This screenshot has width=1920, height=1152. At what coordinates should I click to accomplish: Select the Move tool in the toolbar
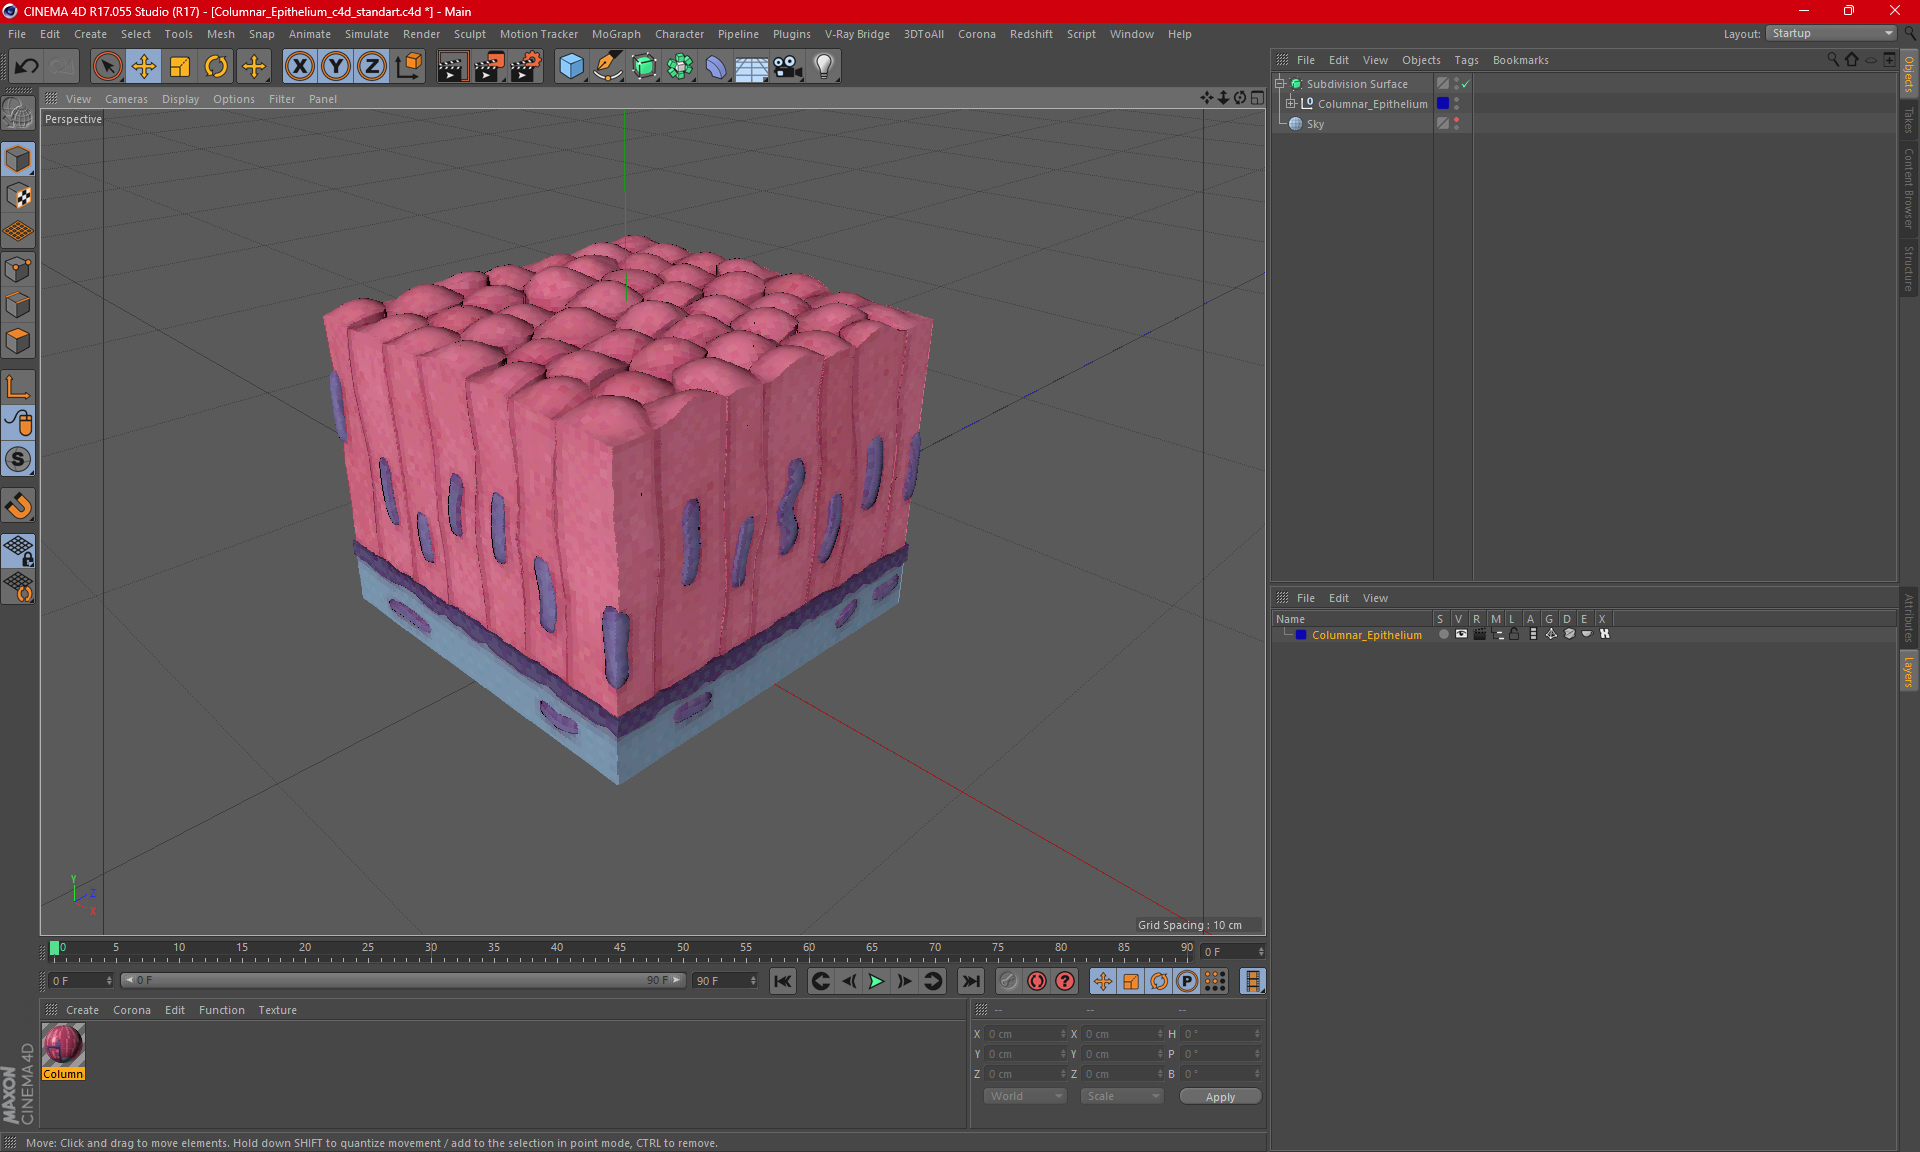pos(144,67)
